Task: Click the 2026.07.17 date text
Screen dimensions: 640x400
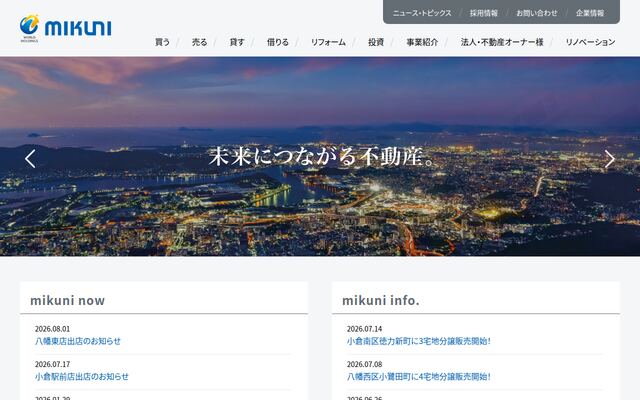Action: click(52, 364)
